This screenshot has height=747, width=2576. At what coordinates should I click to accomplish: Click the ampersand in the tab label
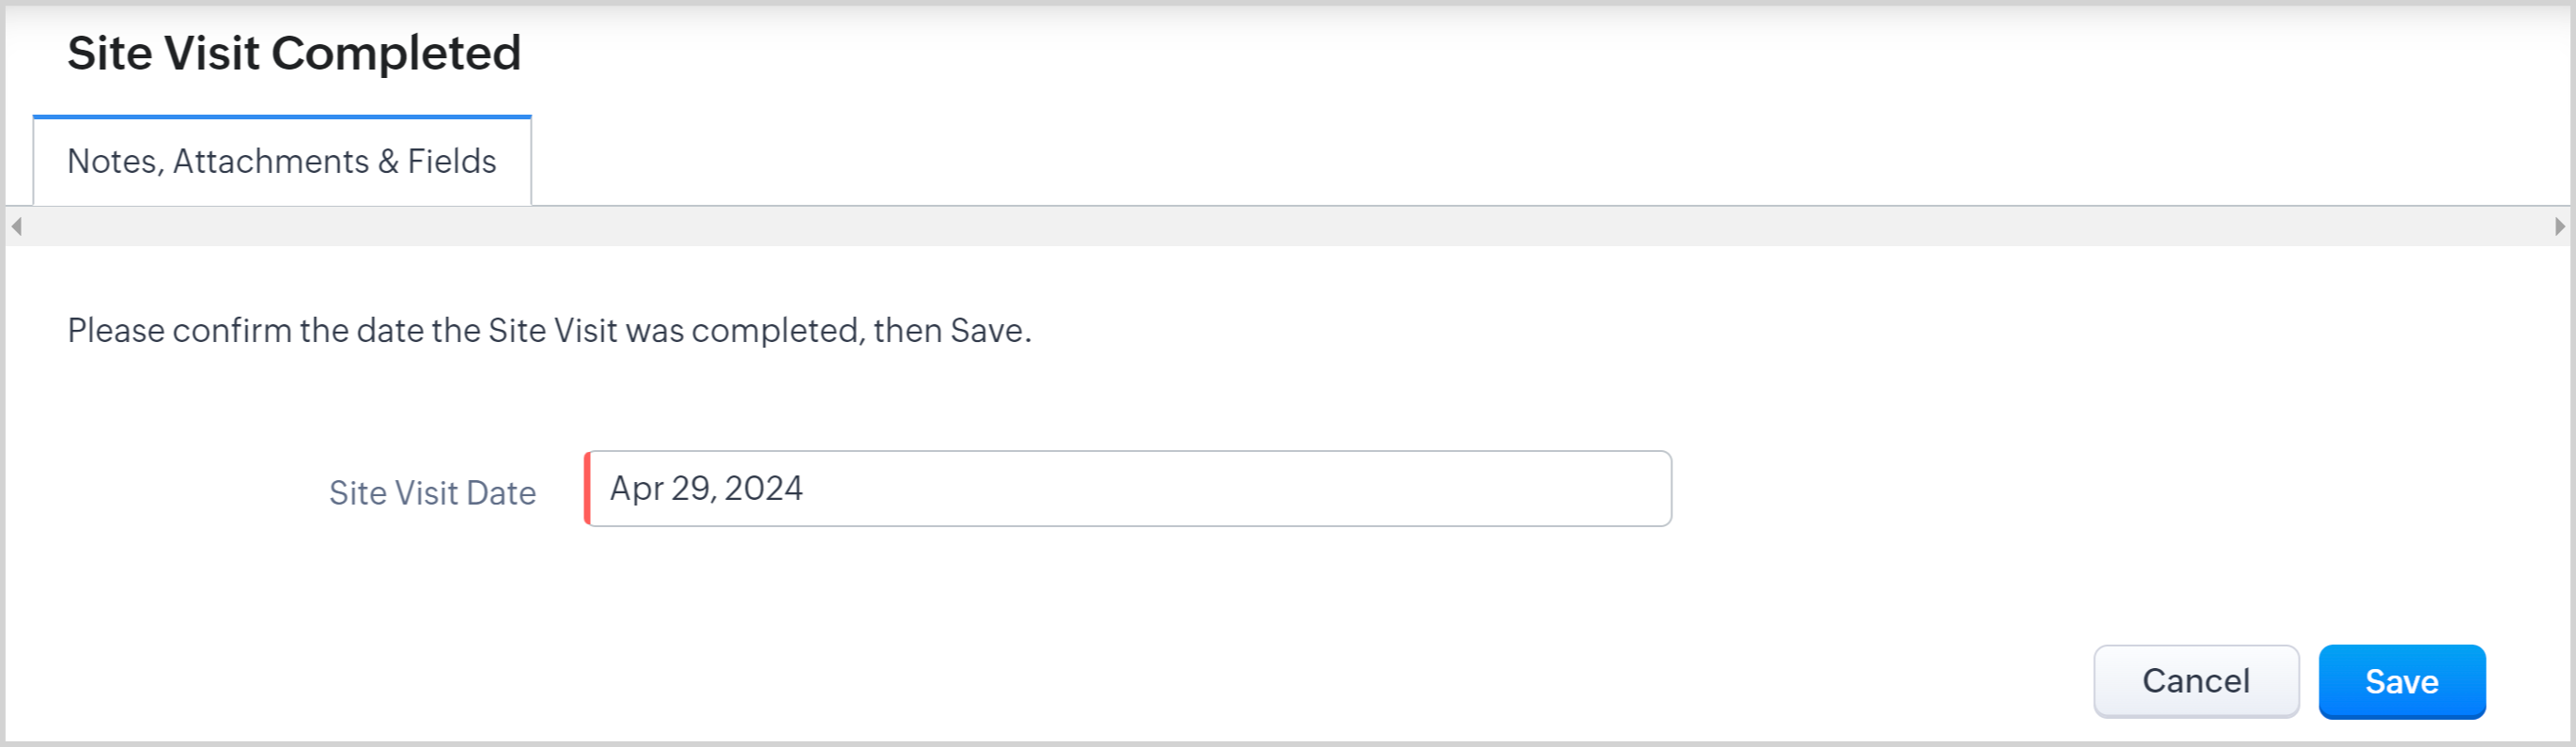tap(388, 162)
